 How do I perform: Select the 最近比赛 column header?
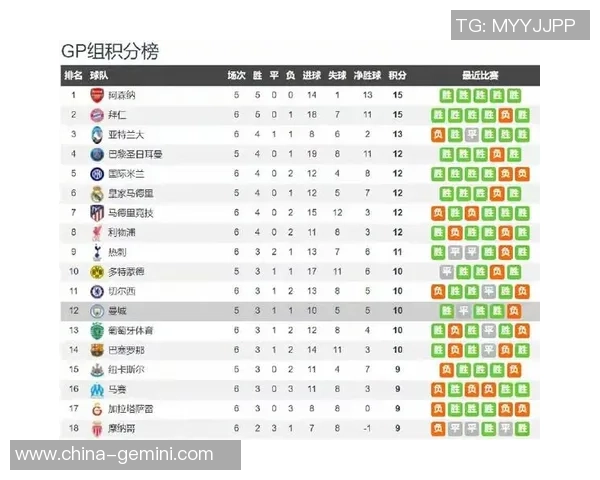click(x=481, y=75)
